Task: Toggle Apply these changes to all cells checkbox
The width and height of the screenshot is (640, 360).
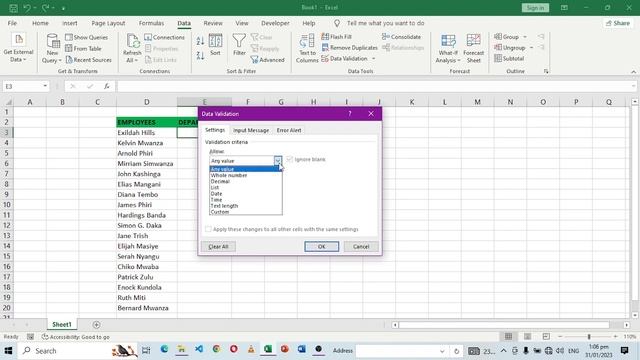Action: pyautogui.click(x=208, y=229)
